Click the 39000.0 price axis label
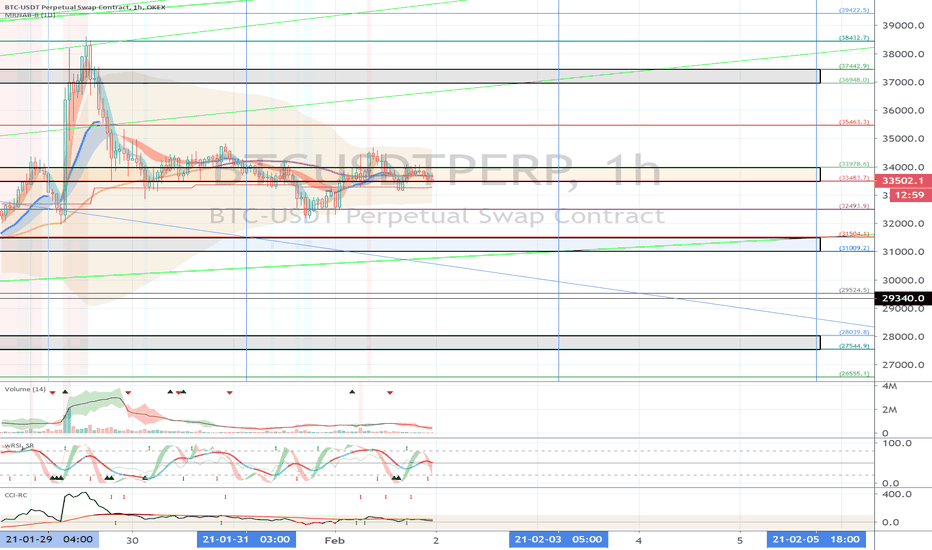The image size is (932, 550). (x=903, y=26)
